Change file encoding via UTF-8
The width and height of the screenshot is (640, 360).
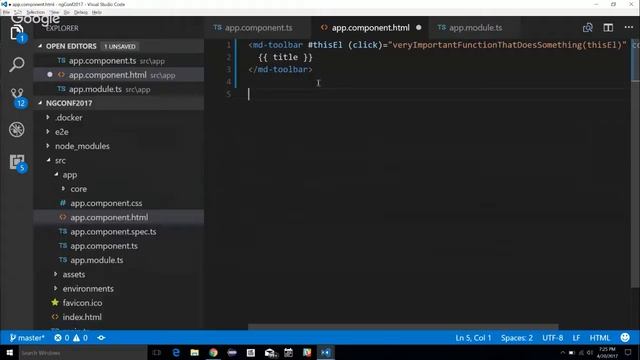point(553,338)
